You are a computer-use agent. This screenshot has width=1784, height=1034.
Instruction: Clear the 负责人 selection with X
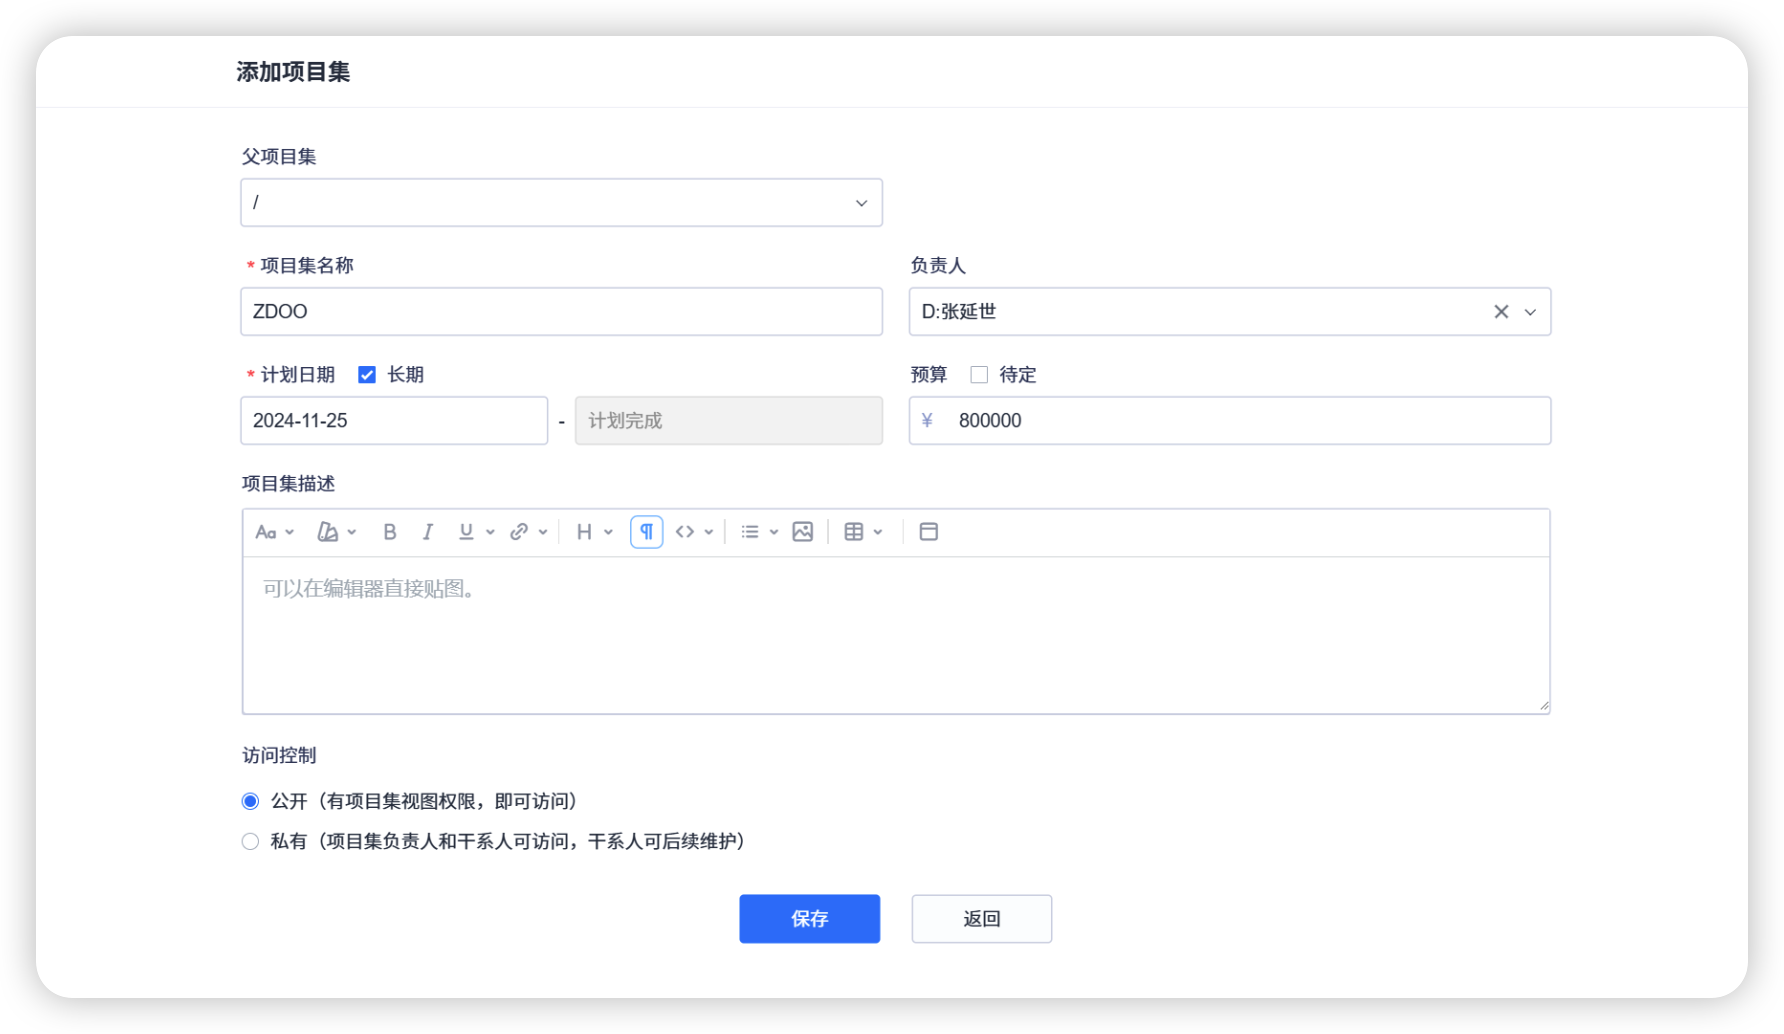pyautogui.click(x=1501, y=312)
